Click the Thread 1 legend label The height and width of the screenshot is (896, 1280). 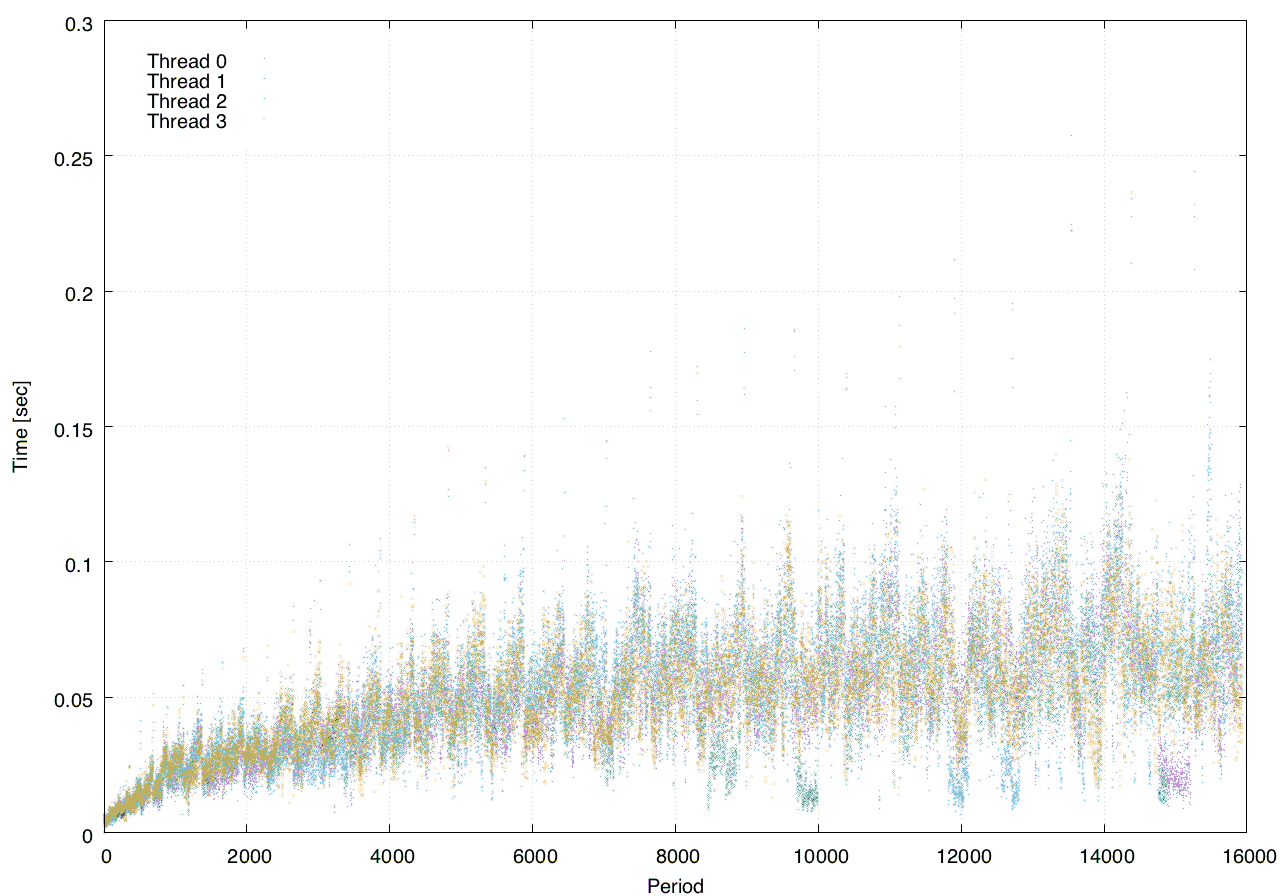(x=187, y=81)
